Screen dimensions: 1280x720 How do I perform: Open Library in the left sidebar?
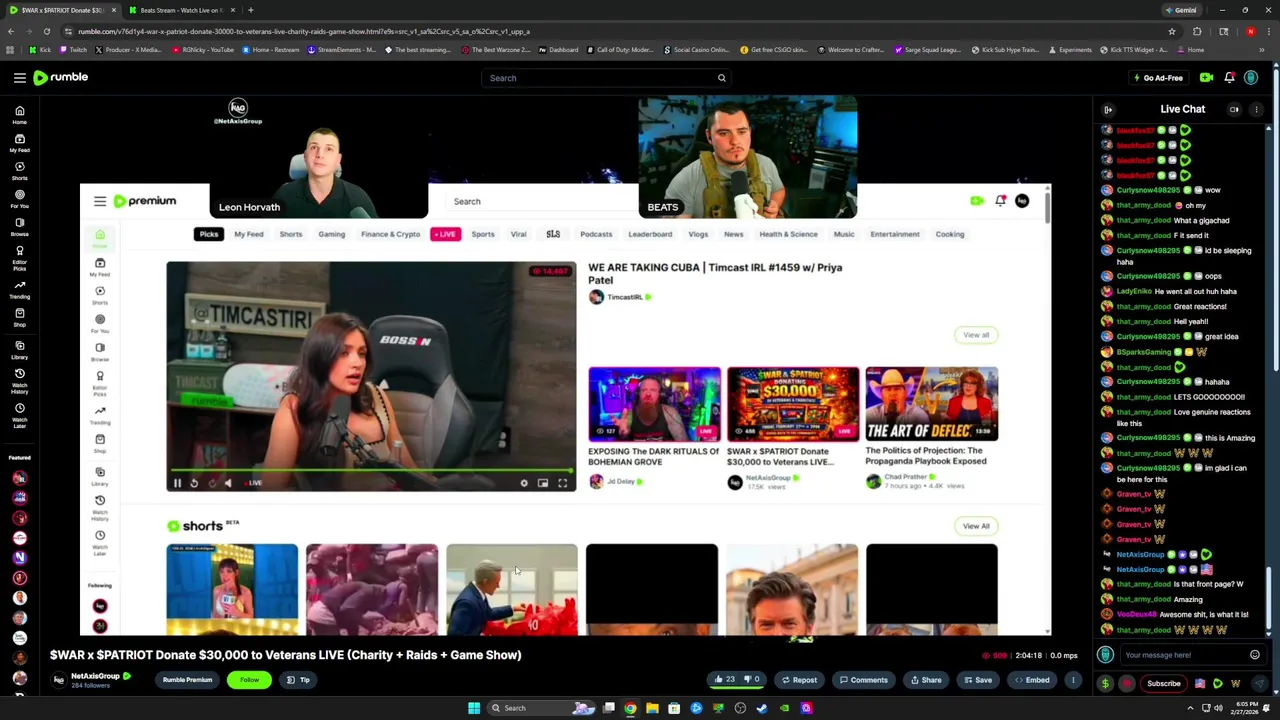click(19, 350)
